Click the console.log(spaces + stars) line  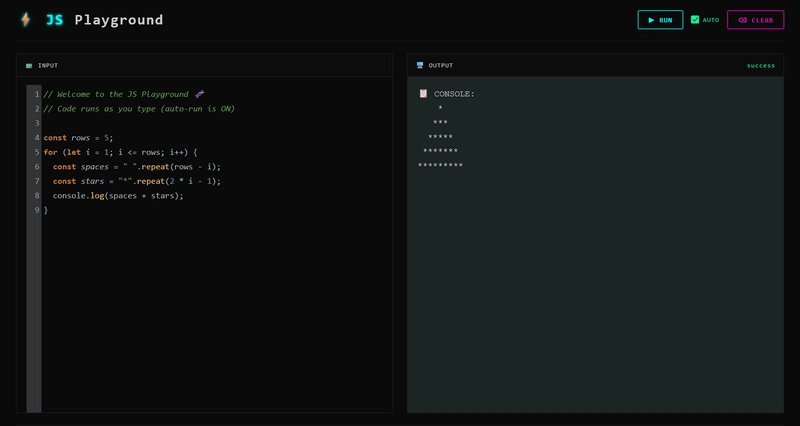[118, 195]
